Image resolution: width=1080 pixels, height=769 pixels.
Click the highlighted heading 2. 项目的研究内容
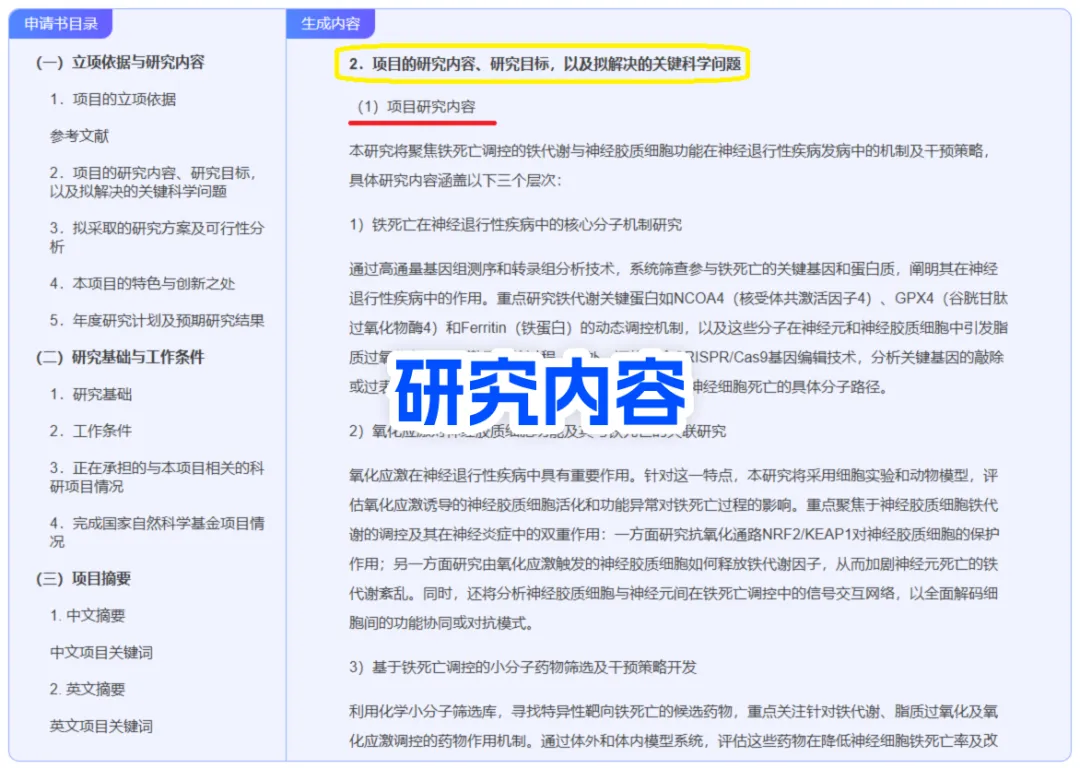pyautogui.click(x=543, y=64)
